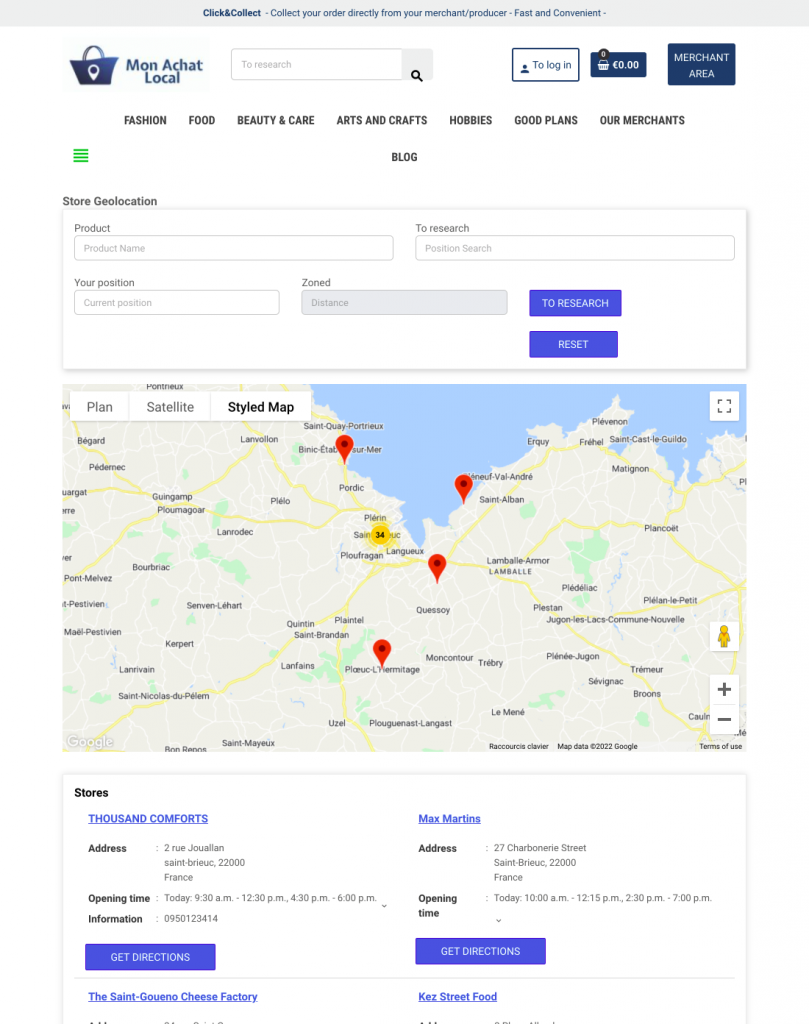Click the To log in button
Viewport: 809px width, 1024px height.
(545, 65)
